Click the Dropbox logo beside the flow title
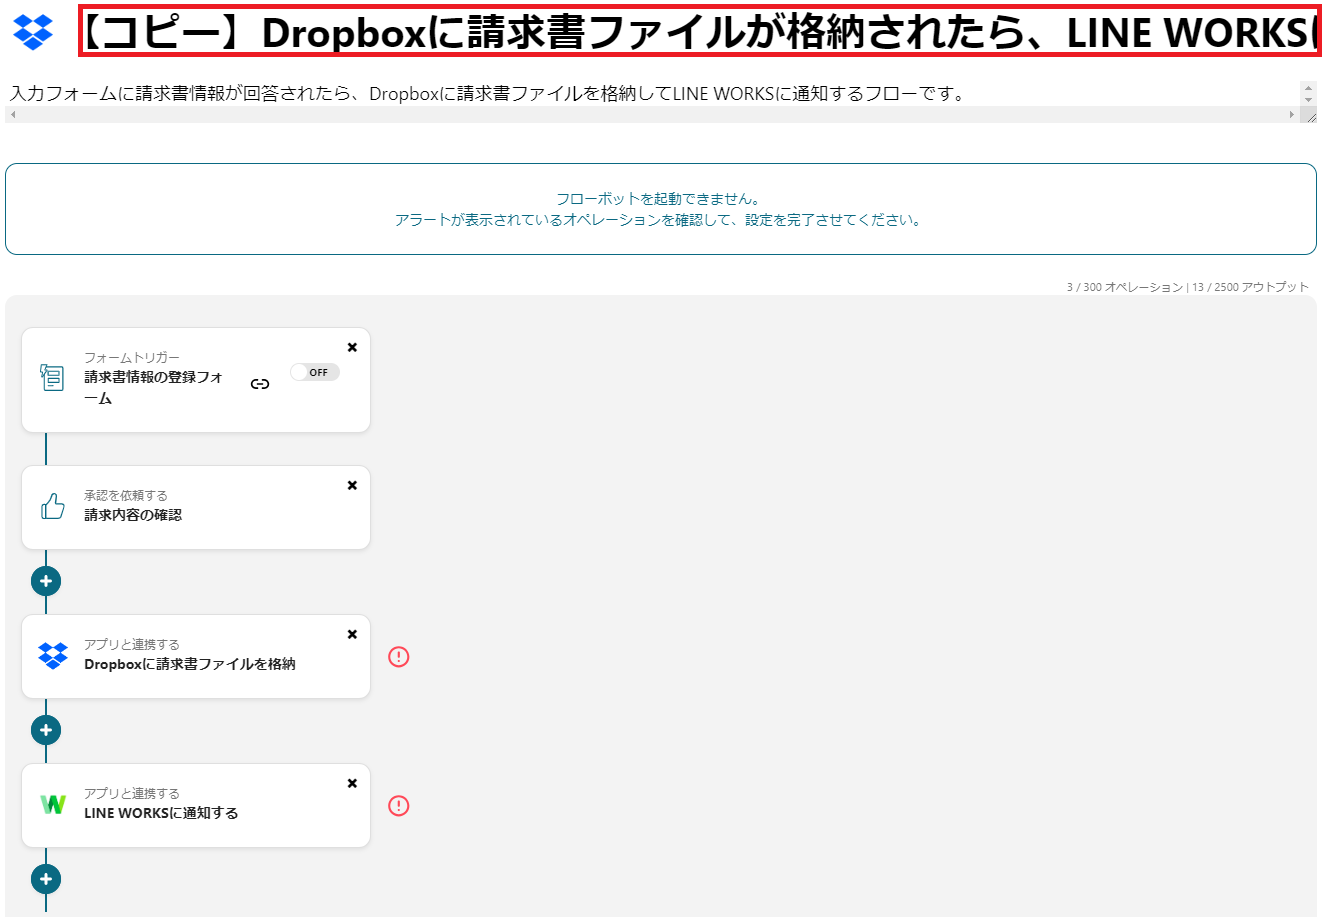Viewport: 1324px width, 917px height. [x=33, y=31]
